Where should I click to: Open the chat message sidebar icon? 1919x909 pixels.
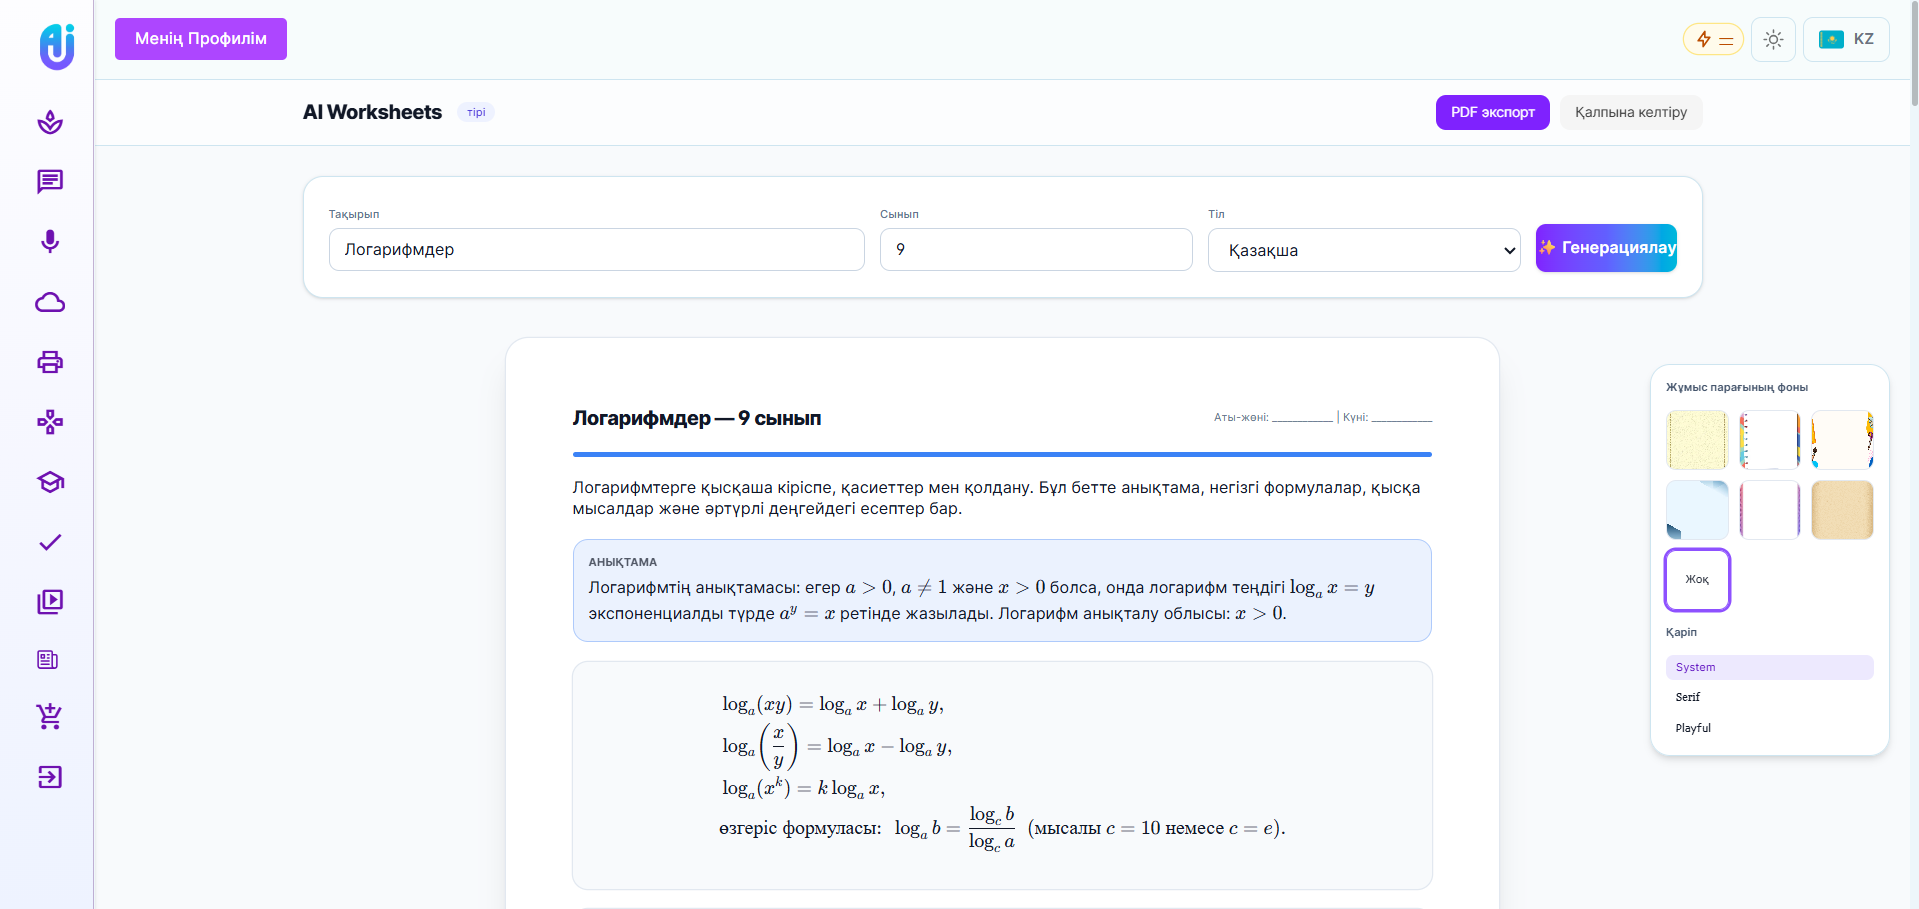[50, 182]
